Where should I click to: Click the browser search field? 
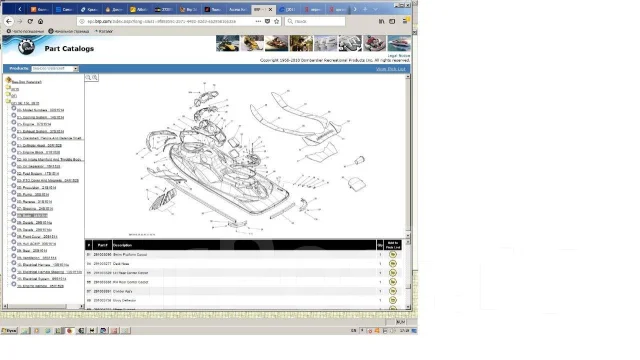tap(315, 21)
